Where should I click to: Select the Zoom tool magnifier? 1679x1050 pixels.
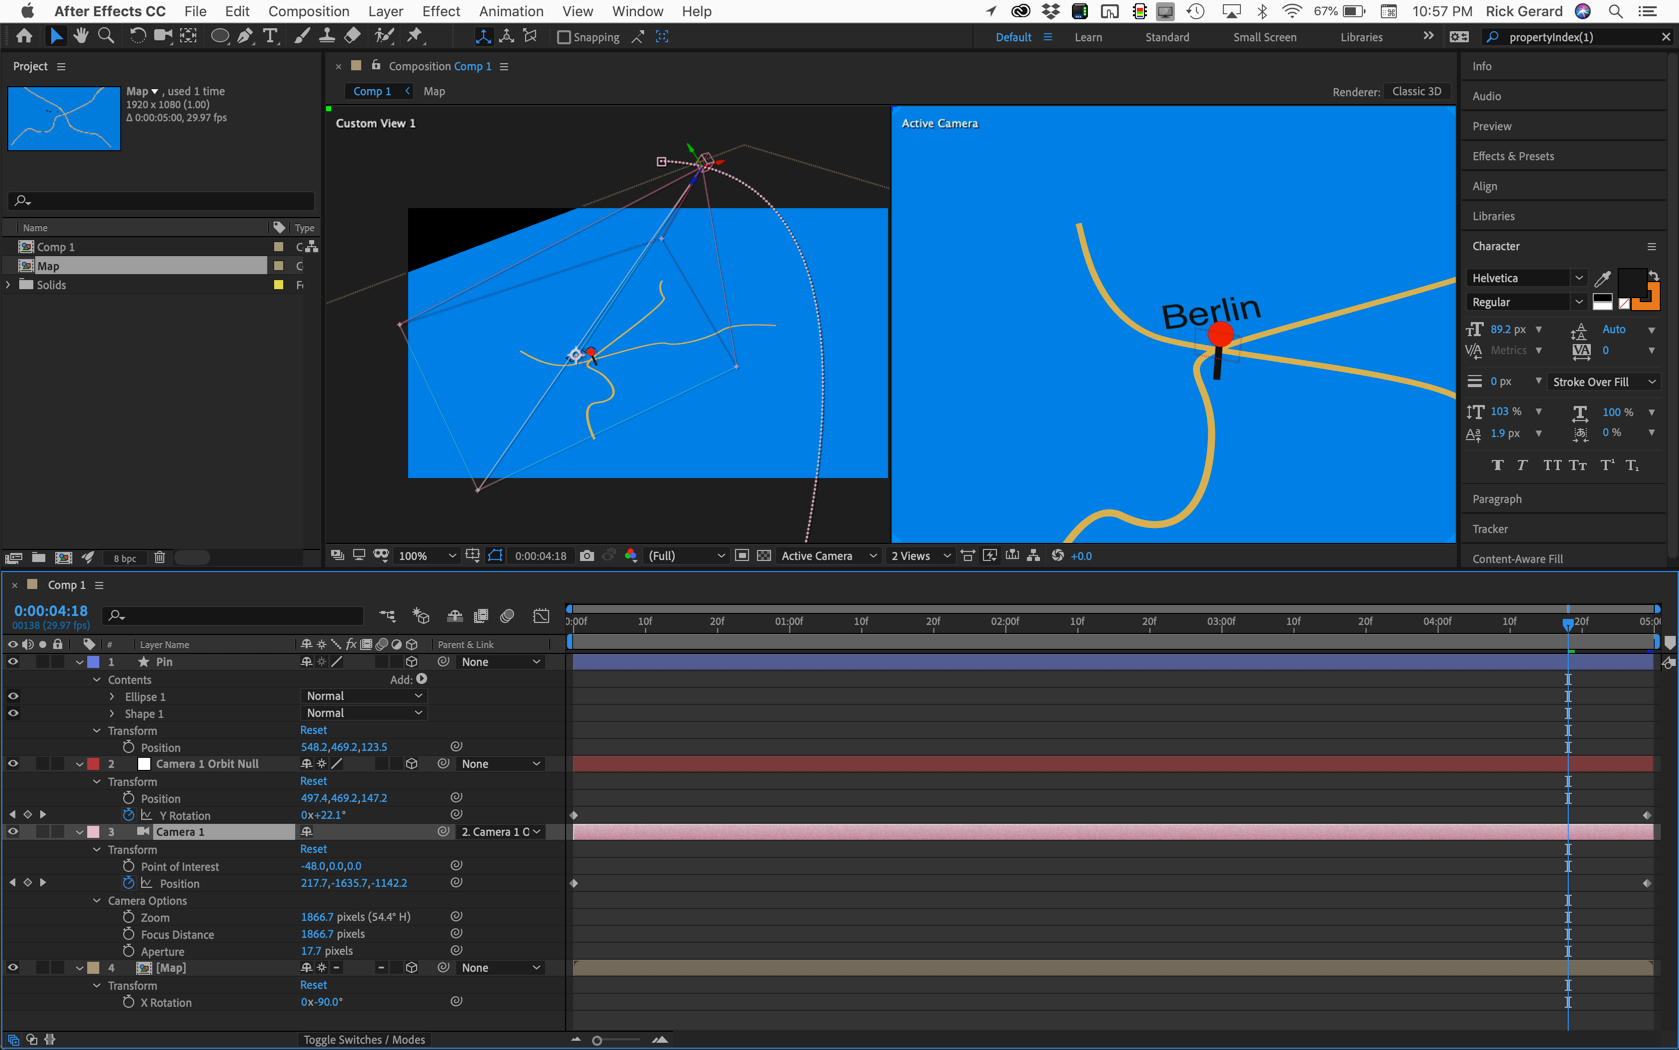(106, 37)
